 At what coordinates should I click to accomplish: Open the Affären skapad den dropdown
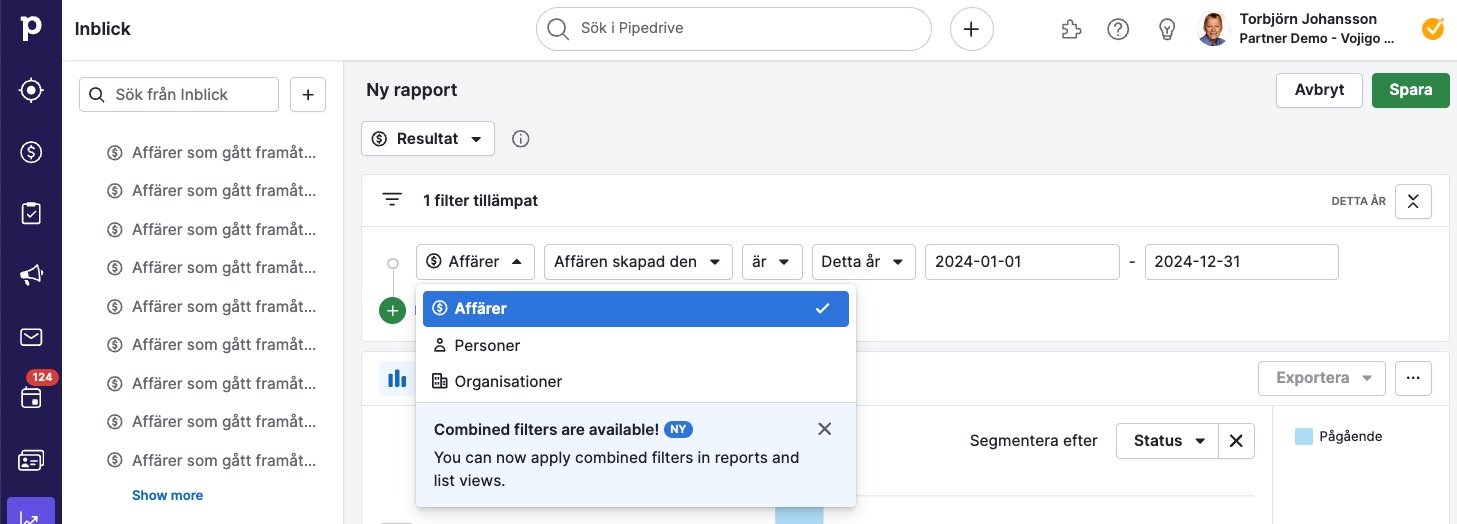point(638,261)
